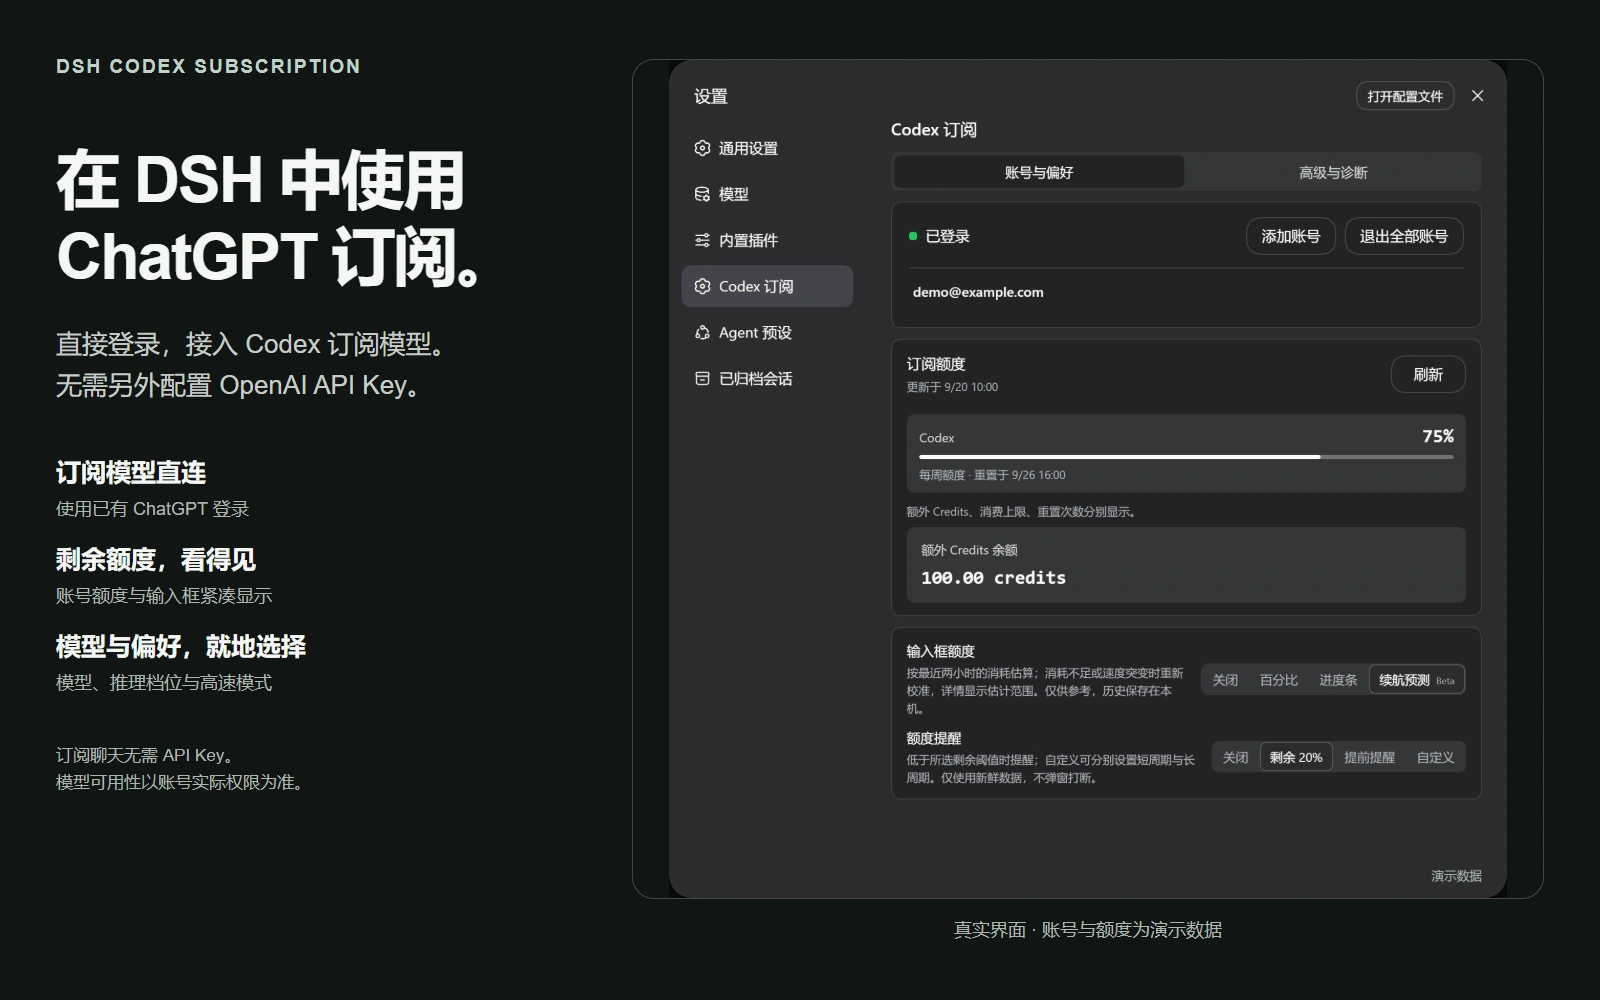Click the 额度提醒 section title
The height and width of the screenshot is (1000, 1600).
[934, 738]
